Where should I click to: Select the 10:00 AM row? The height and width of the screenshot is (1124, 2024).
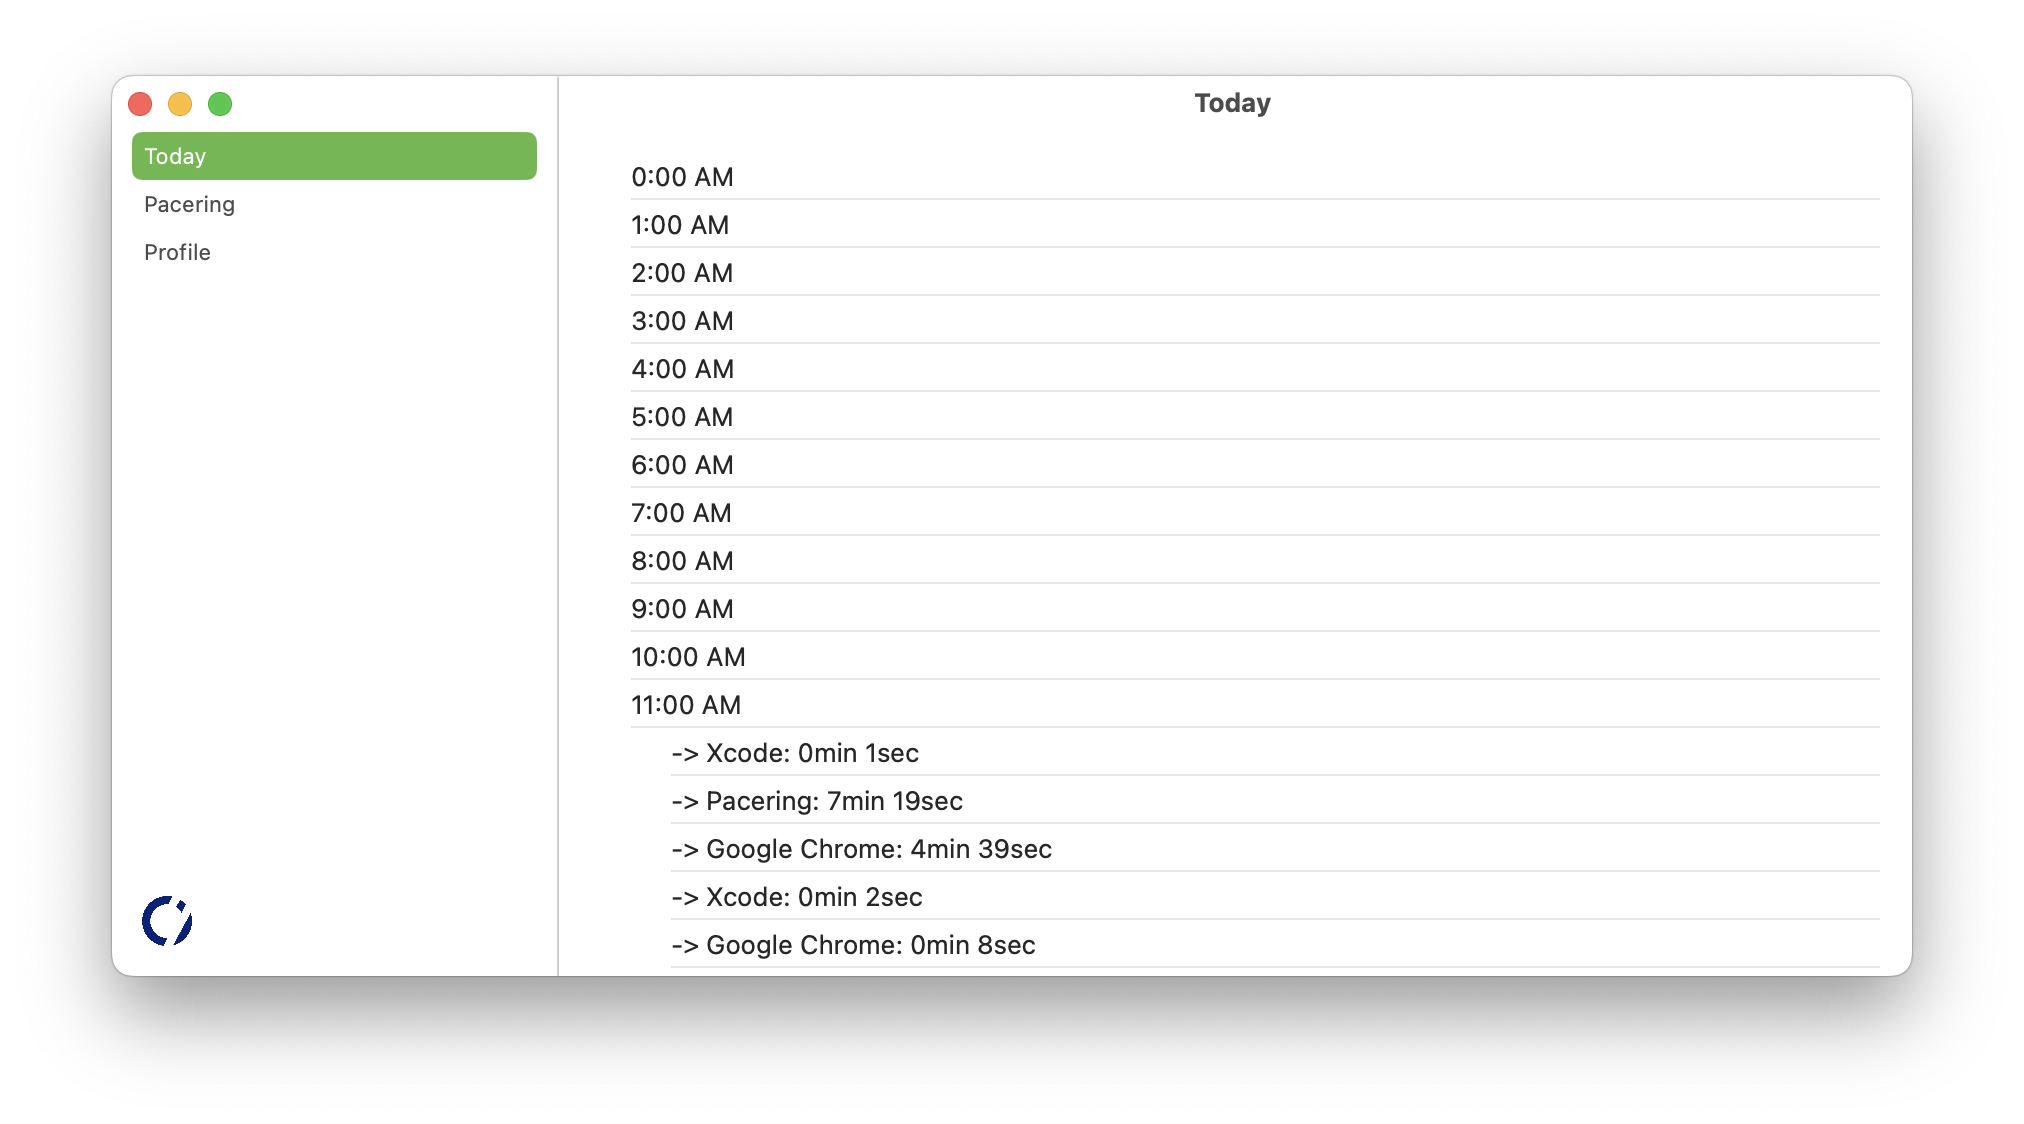click(x=1255, y=657)
